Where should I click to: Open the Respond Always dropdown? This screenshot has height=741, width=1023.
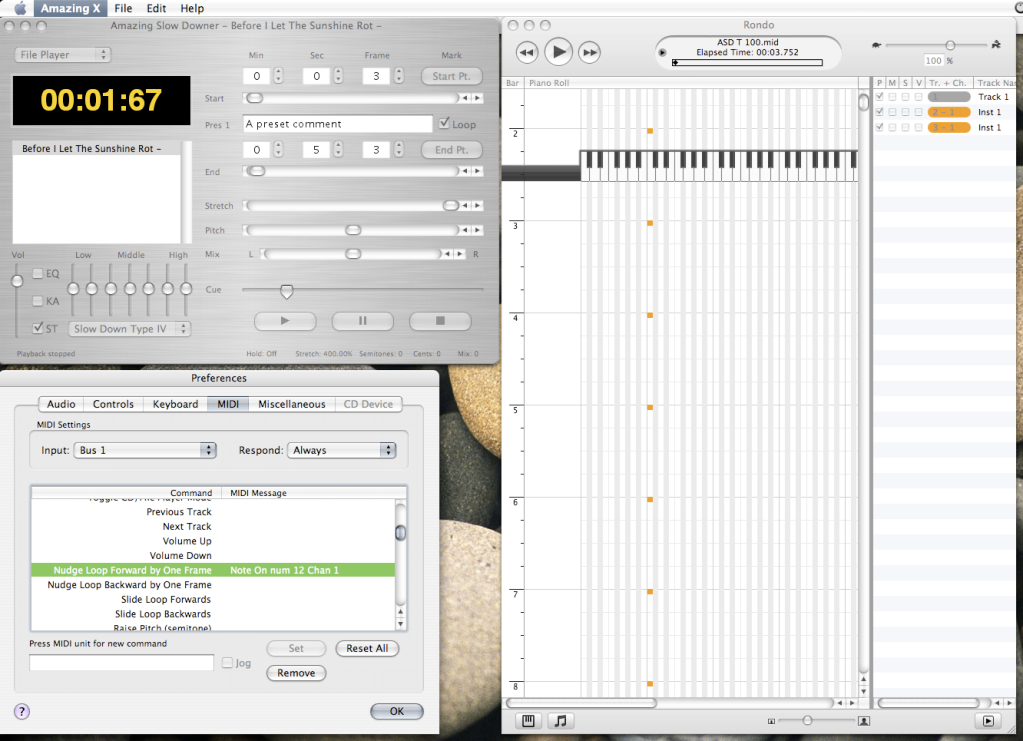[342, 450]
